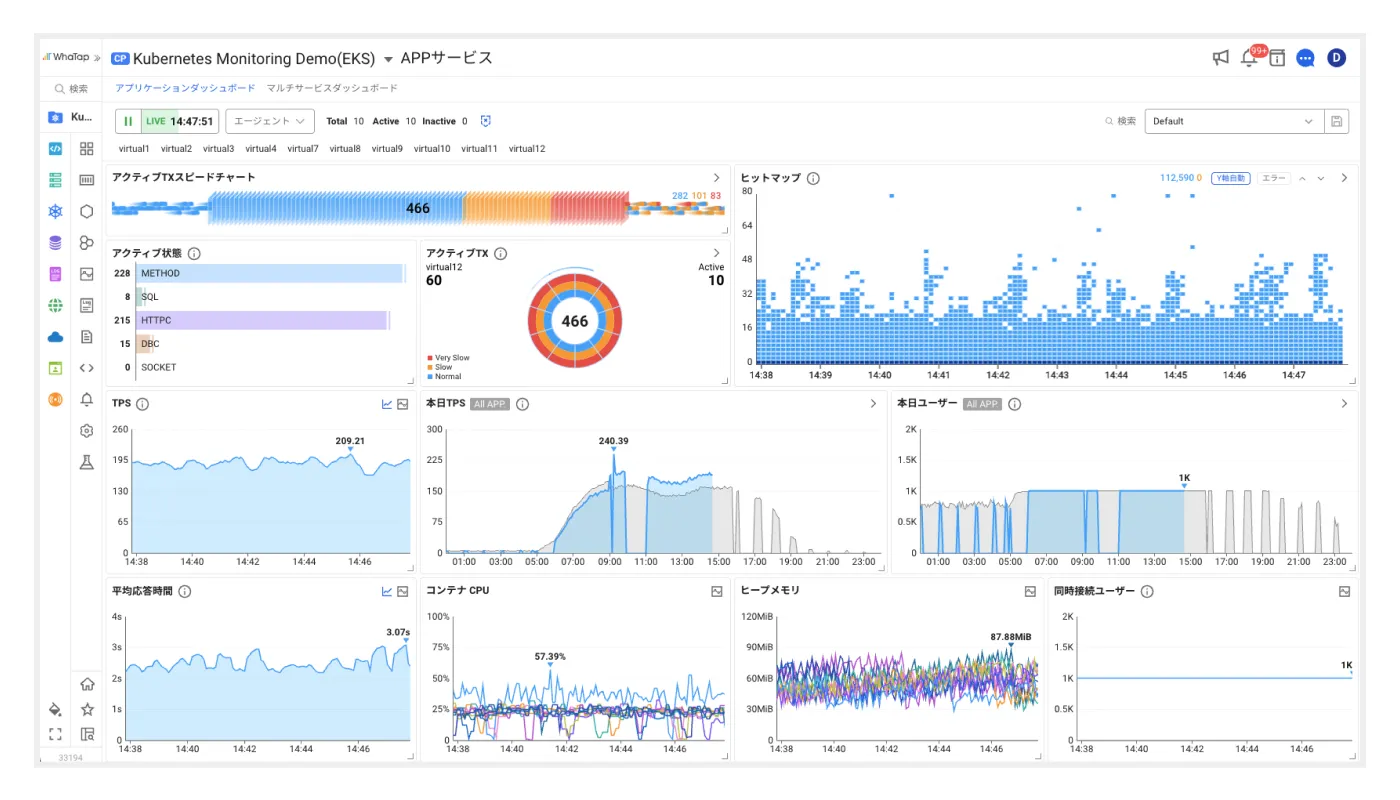This screenshot has width=1400, height=800.
Task: Open favorites star icon in side menu
Action: (x=87, y=709)
